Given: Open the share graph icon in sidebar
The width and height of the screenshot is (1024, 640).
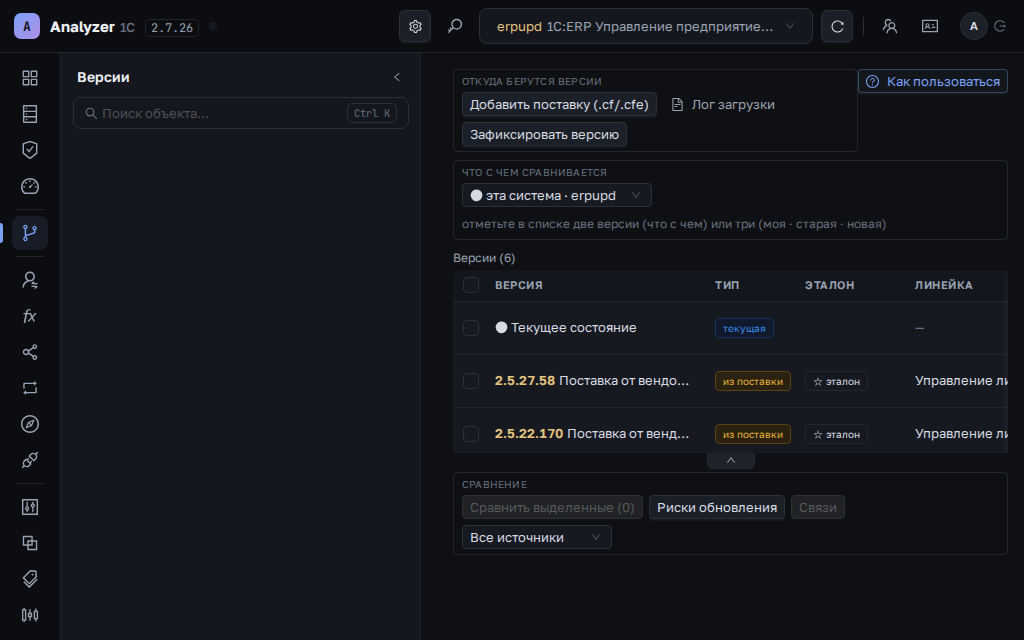Looking at the screenshot, I should (30, 352).
